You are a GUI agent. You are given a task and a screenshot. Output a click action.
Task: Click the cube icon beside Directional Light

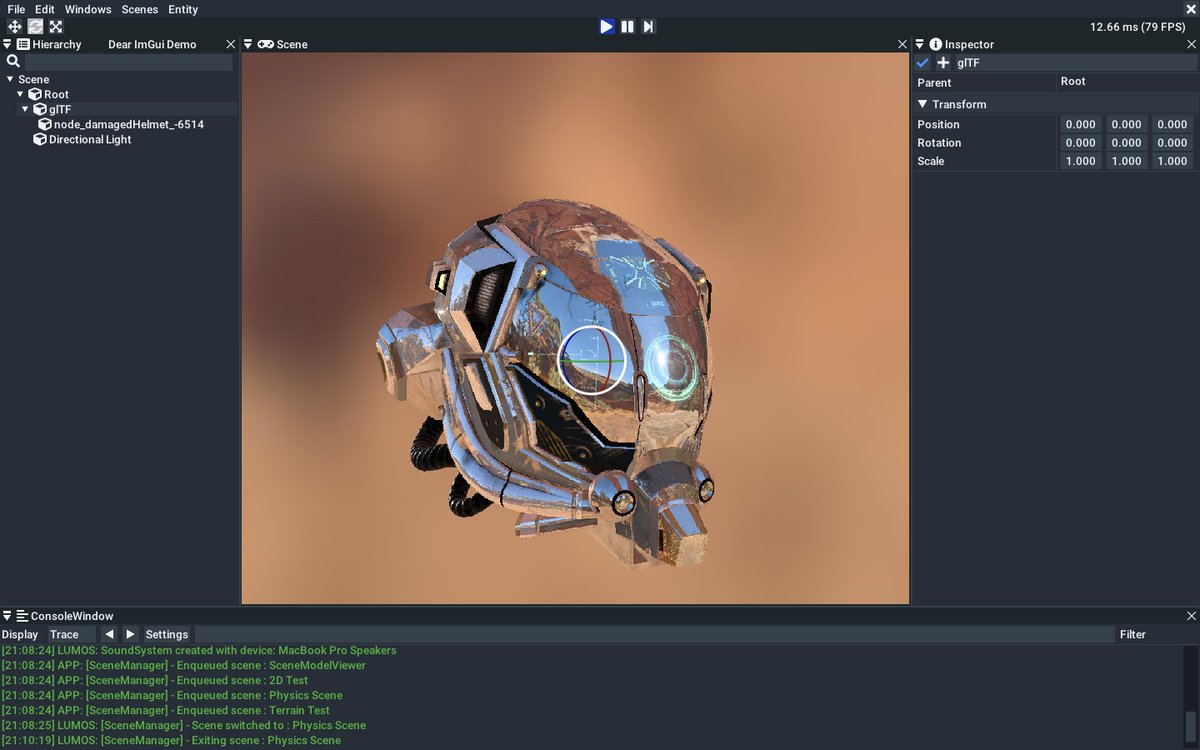point(40,139)
